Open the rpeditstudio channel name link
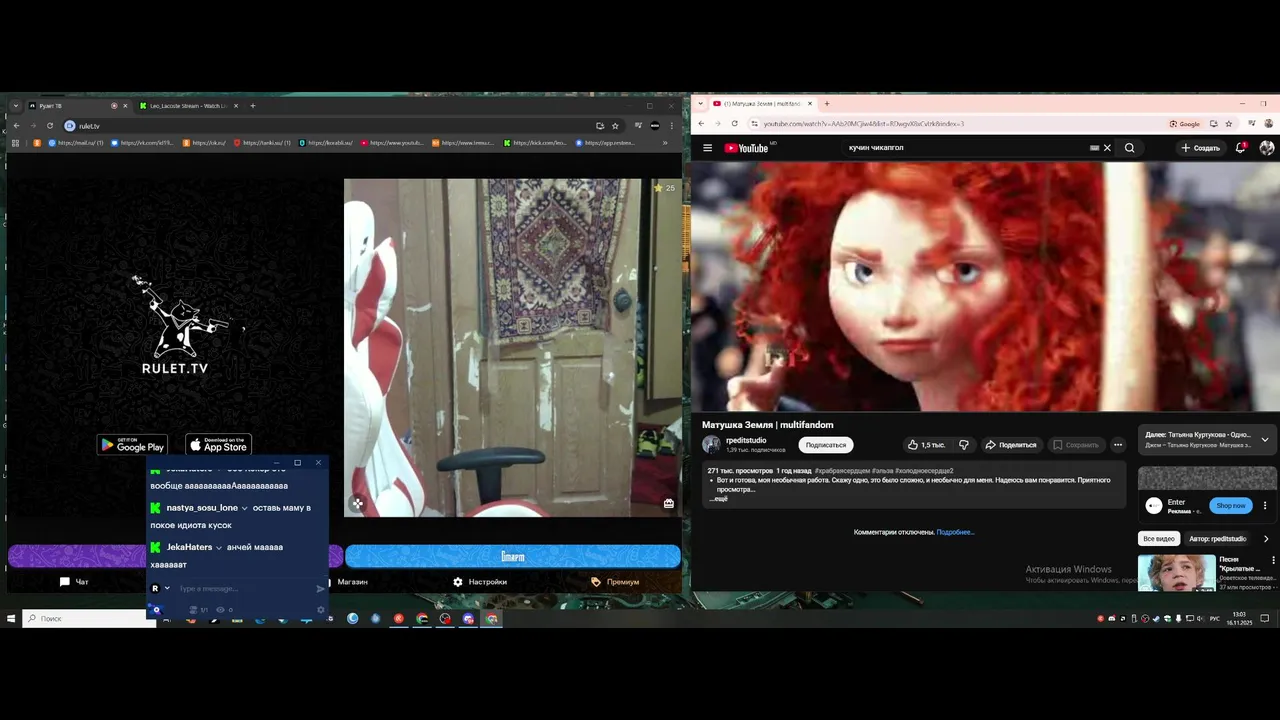Screen dimensions: 1280x720 (x=746, y=440)
